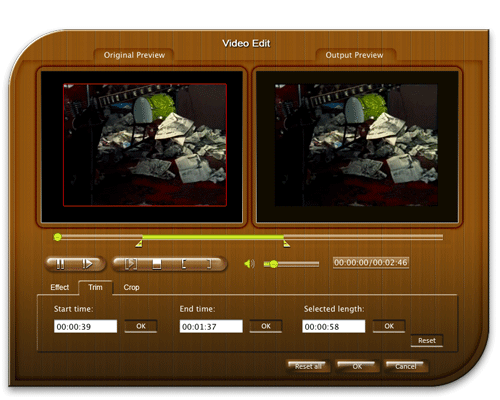500x400 pixels.
Task: Mute audio via the speaker icon
Action: 249,264
